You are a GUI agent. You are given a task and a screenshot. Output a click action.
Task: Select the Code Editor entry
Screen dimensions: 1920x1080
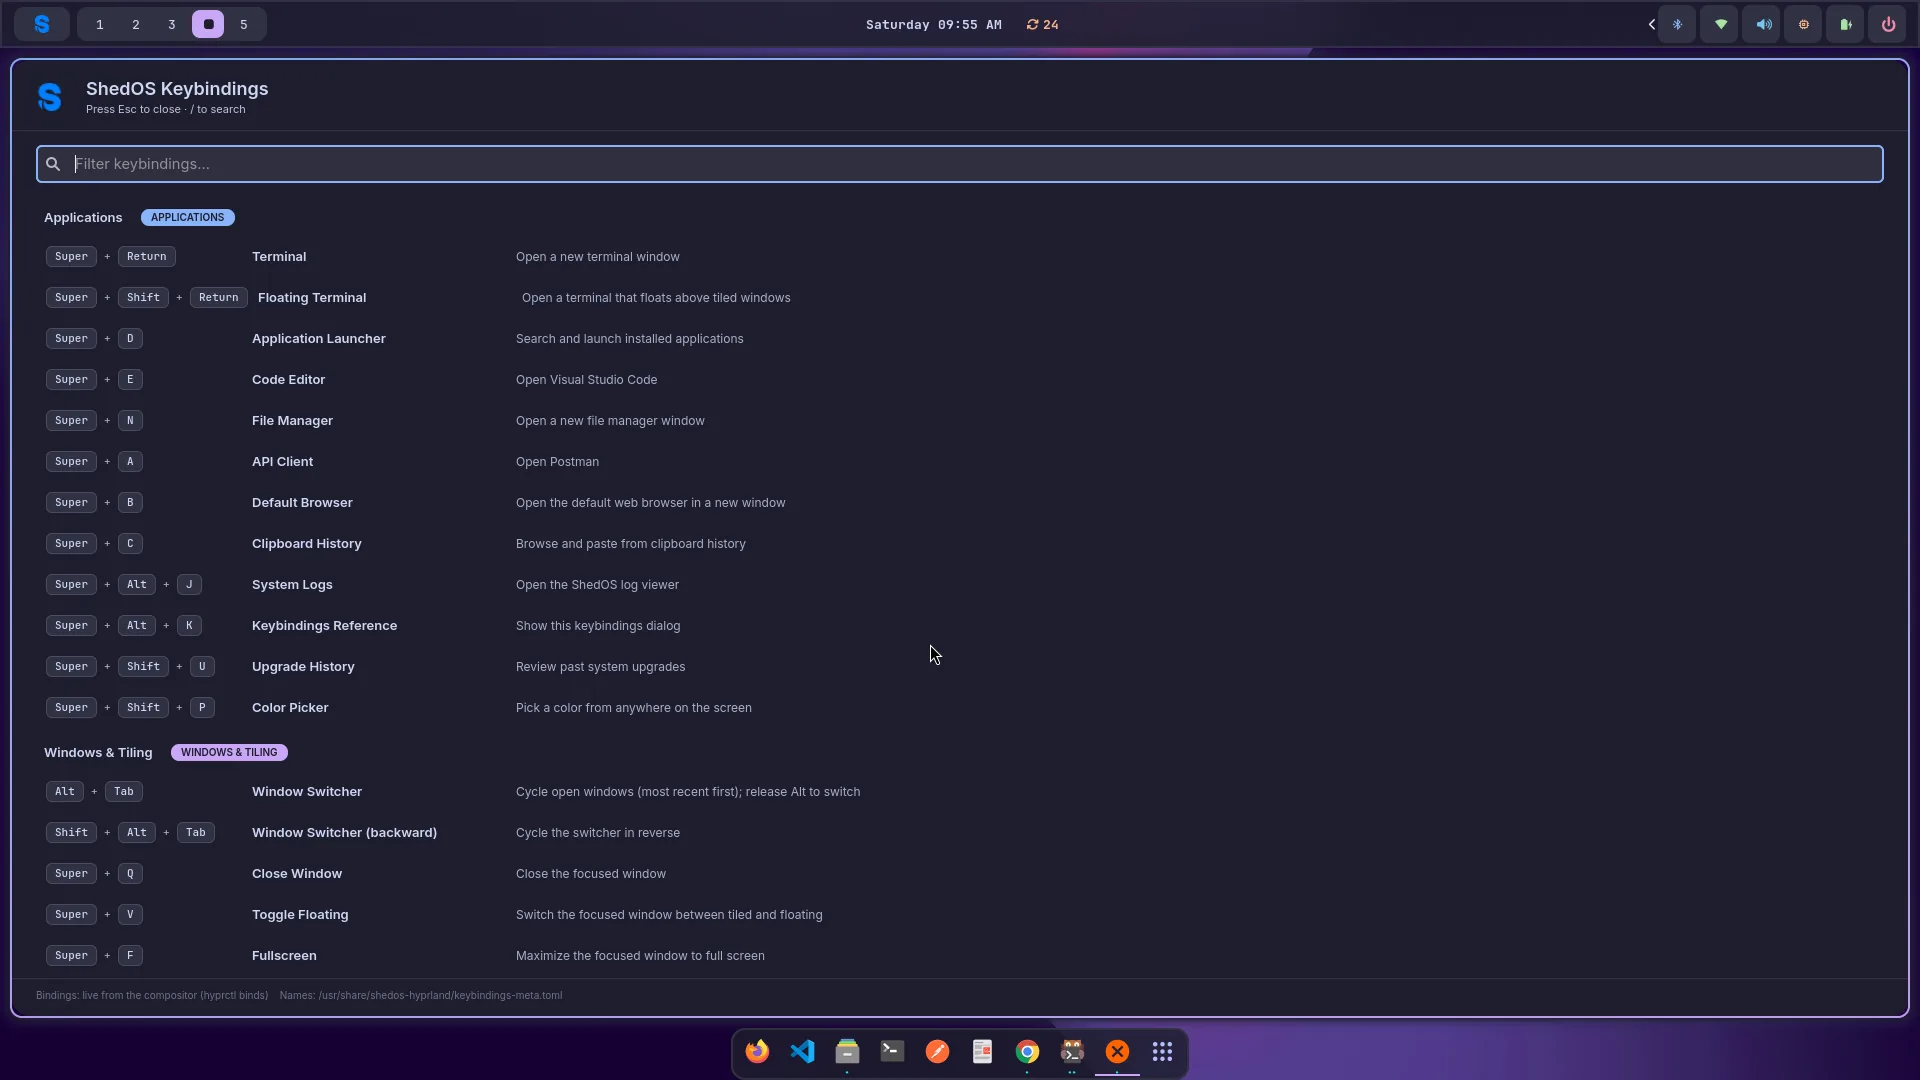[289, 380]
